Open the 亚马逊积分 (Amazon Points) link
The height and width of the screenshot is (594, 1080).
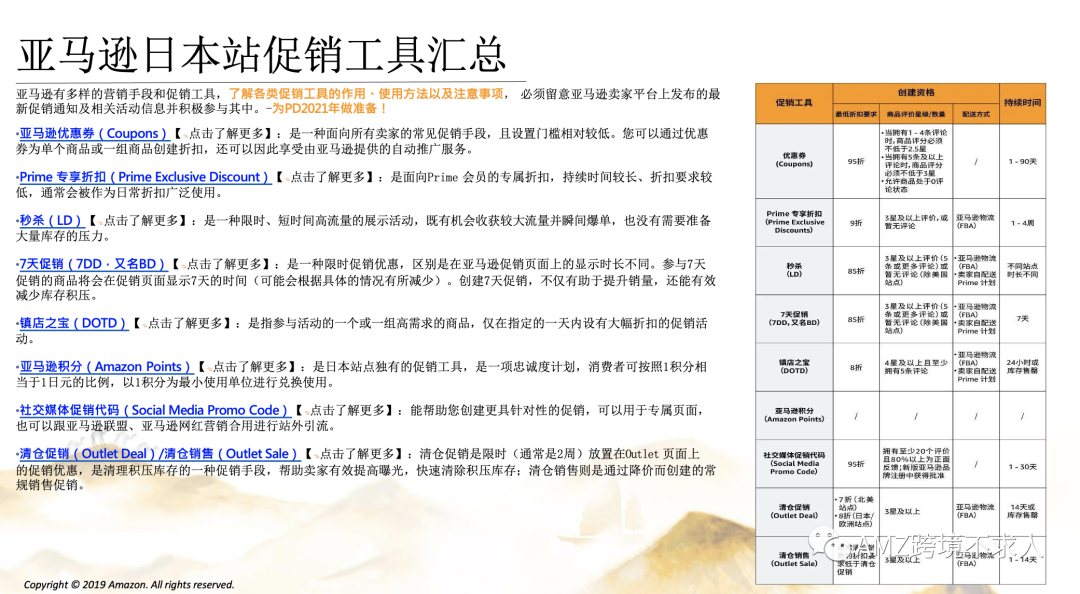pyautogui.click(x=105, y=367)
